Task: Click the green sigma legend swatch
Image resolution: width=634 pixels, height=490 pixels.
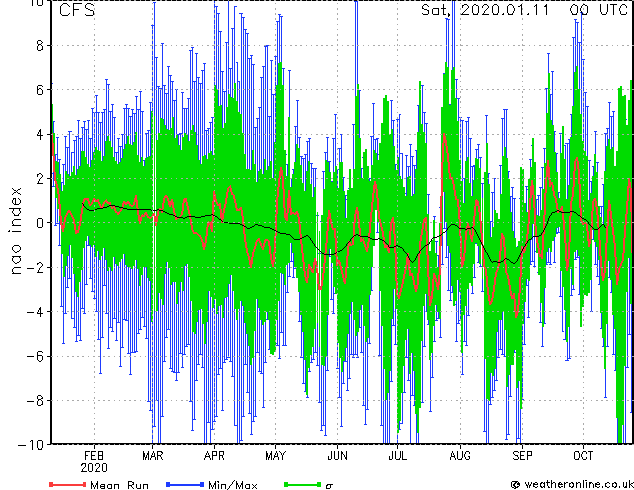Action: click(303, 484)
